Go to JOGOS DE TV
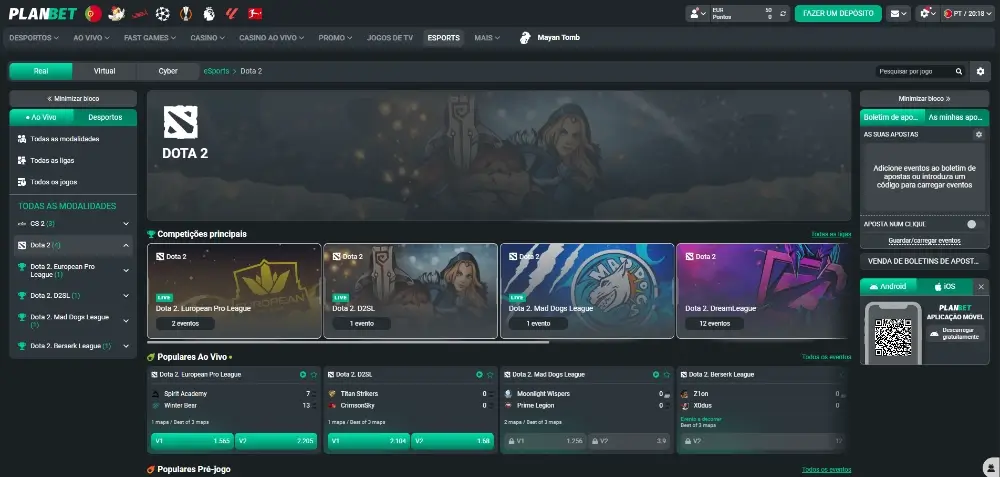The image size is (1000, 477). 390,38
